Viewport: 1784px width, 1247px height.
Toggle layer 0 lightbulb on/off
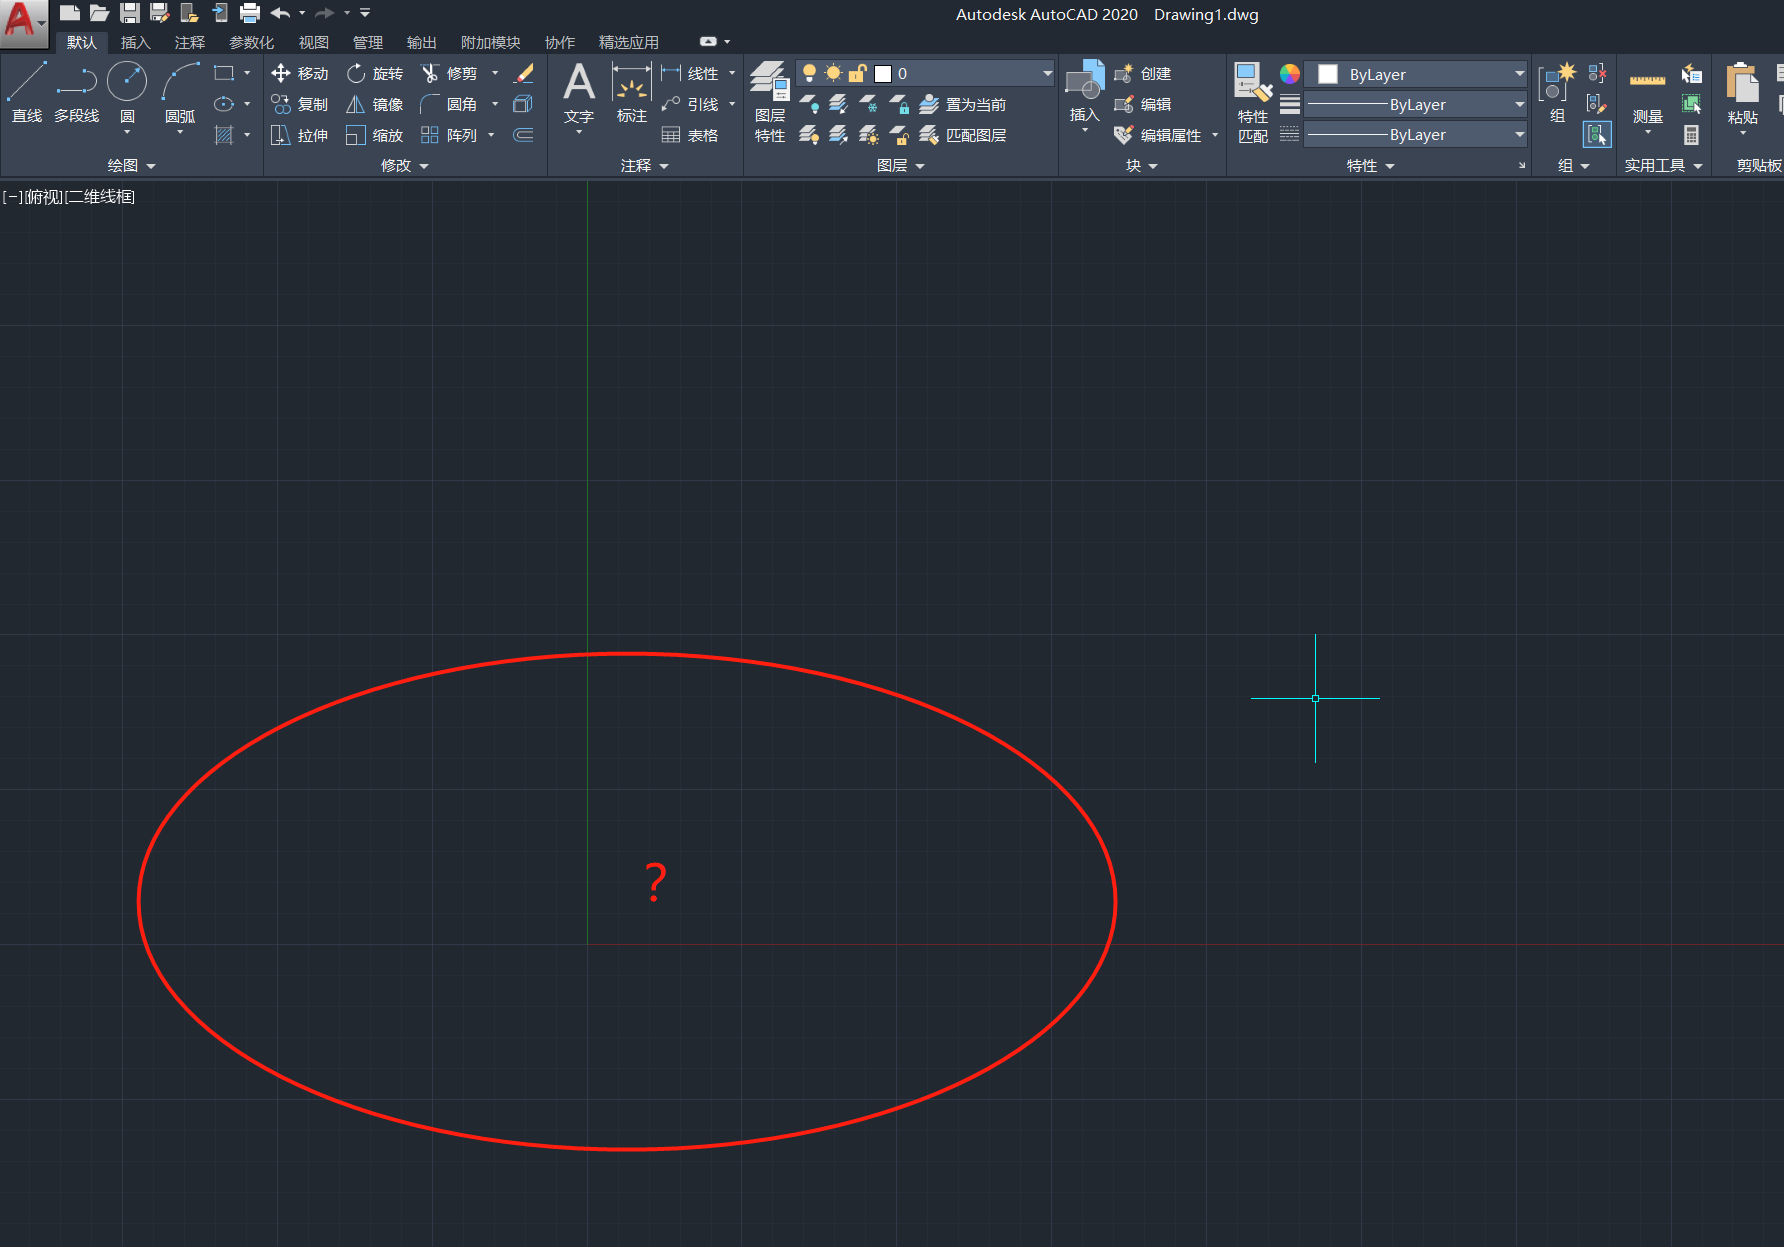coord(809,73)
